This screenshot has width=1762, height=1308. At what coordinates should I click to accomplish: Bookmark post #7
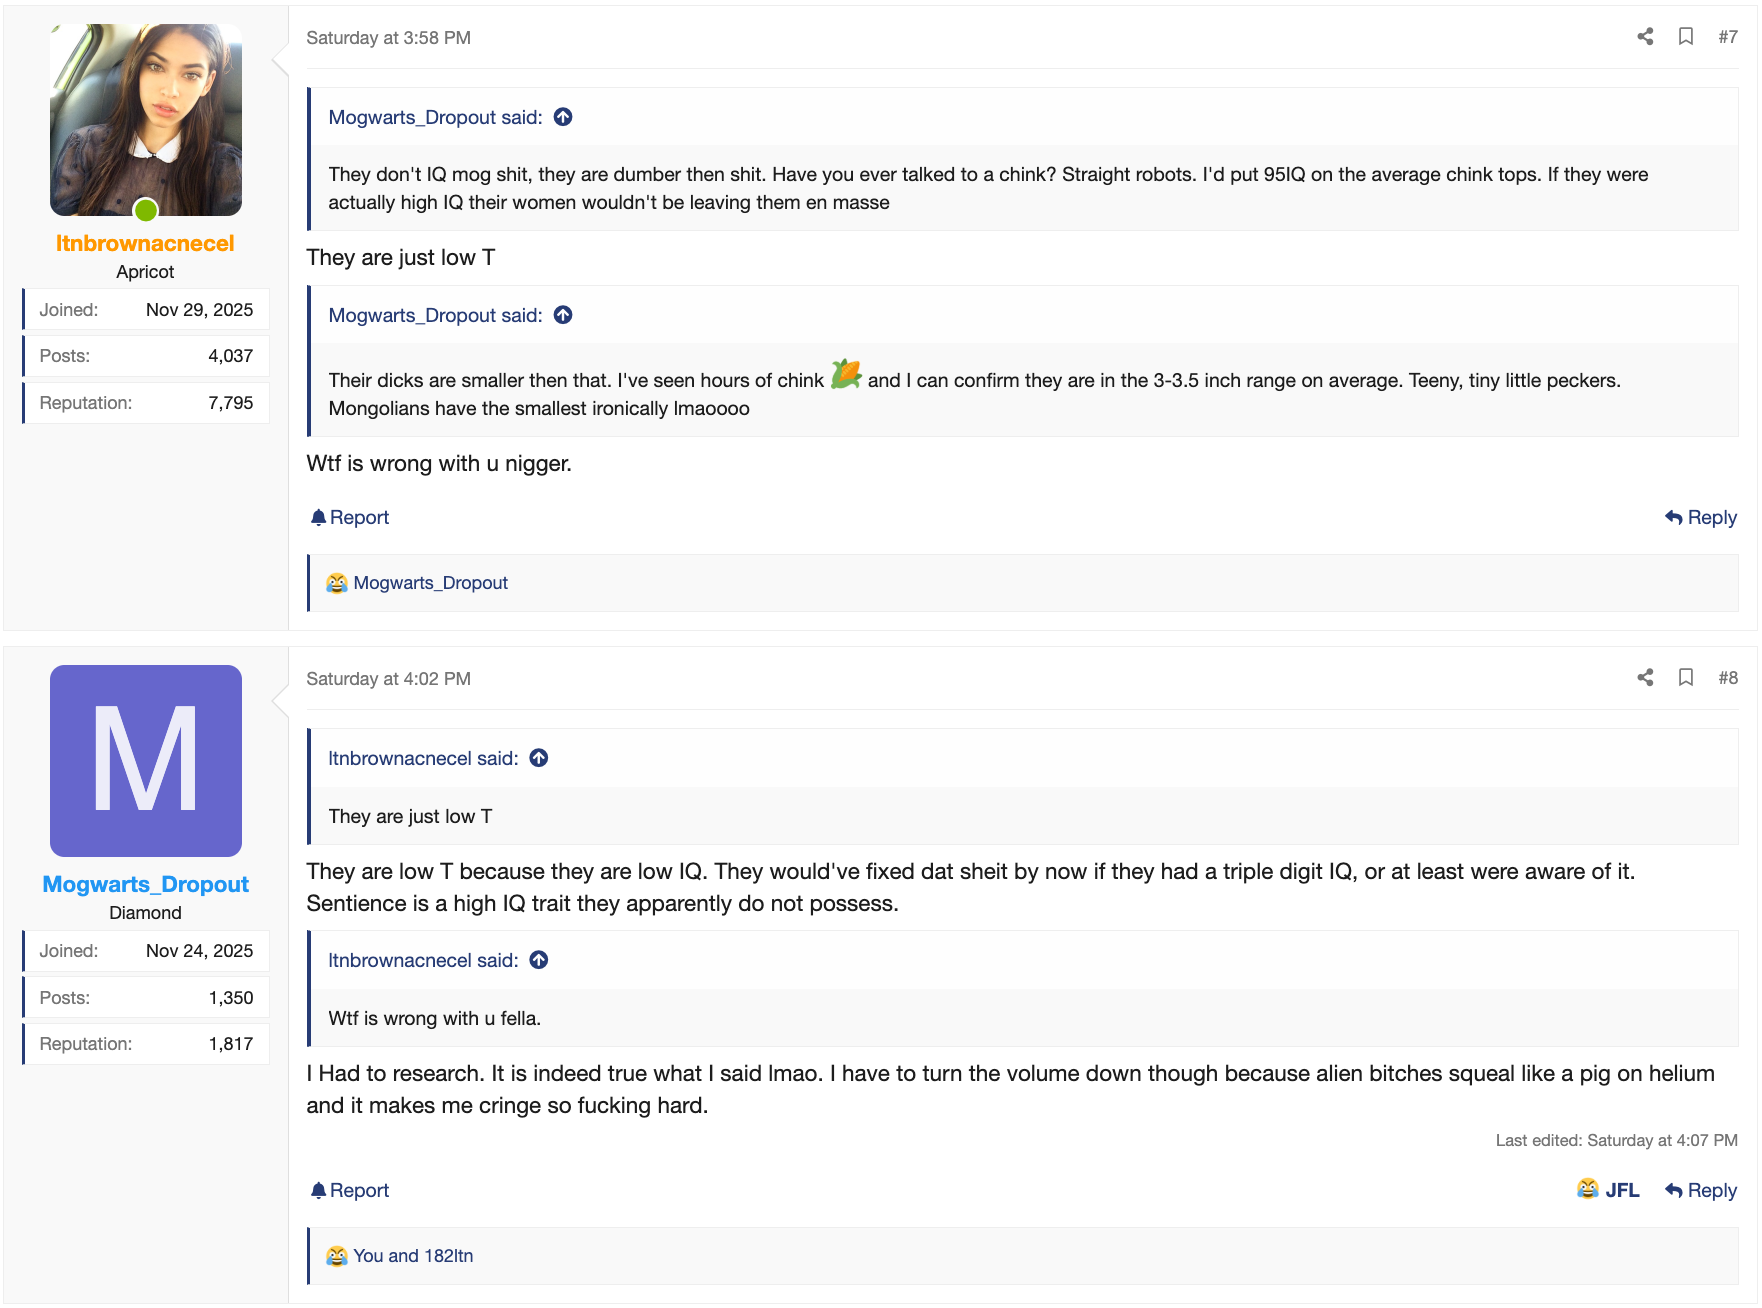[x=1686, y=37]
